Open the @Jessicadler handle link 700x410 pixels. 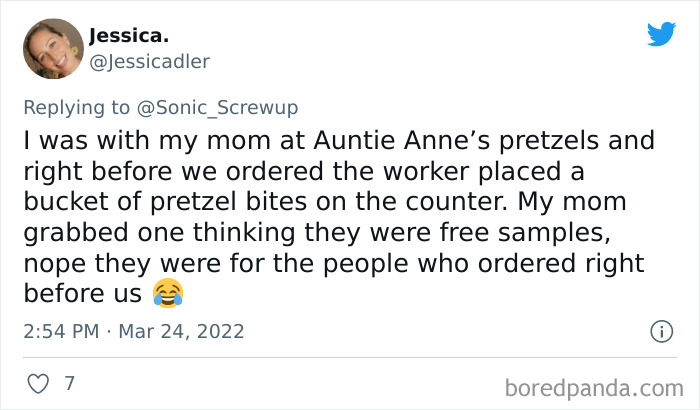tap(150, 62)
